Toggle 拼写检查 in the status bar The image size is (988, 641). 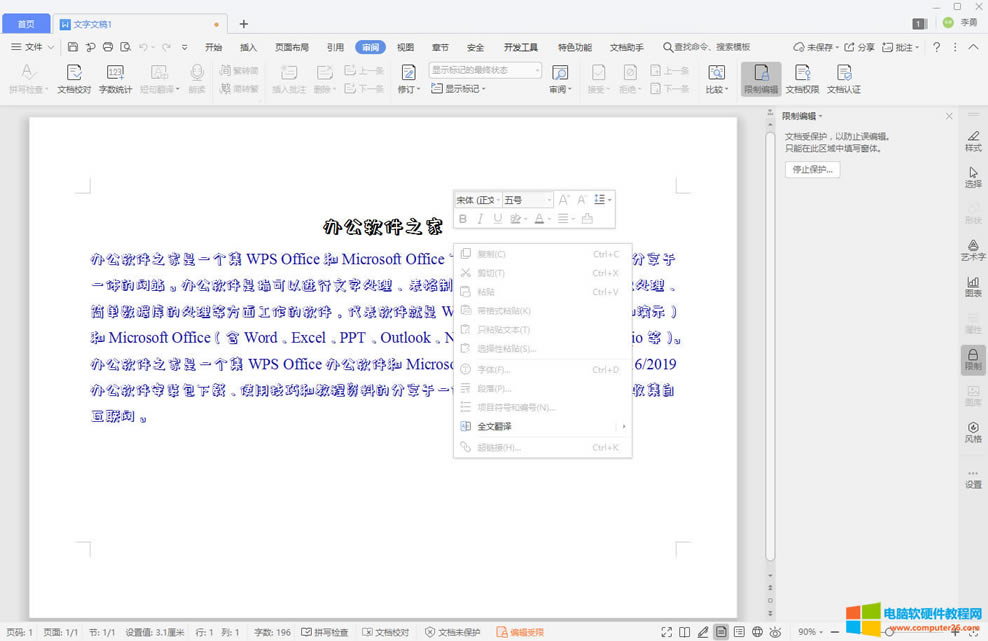[325, 632]
